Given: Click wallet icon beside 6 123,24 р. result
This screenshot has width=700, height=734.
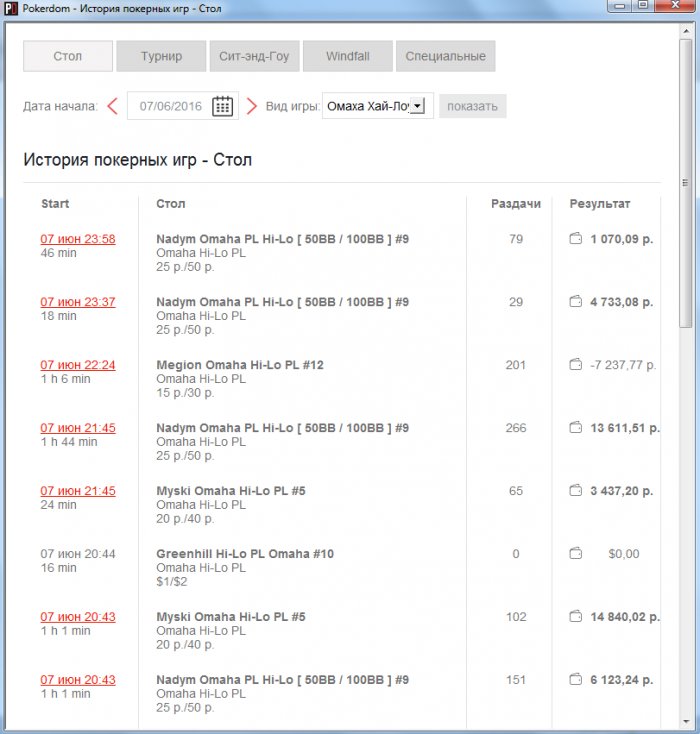Looking at the screenshot, I should 575,680.
